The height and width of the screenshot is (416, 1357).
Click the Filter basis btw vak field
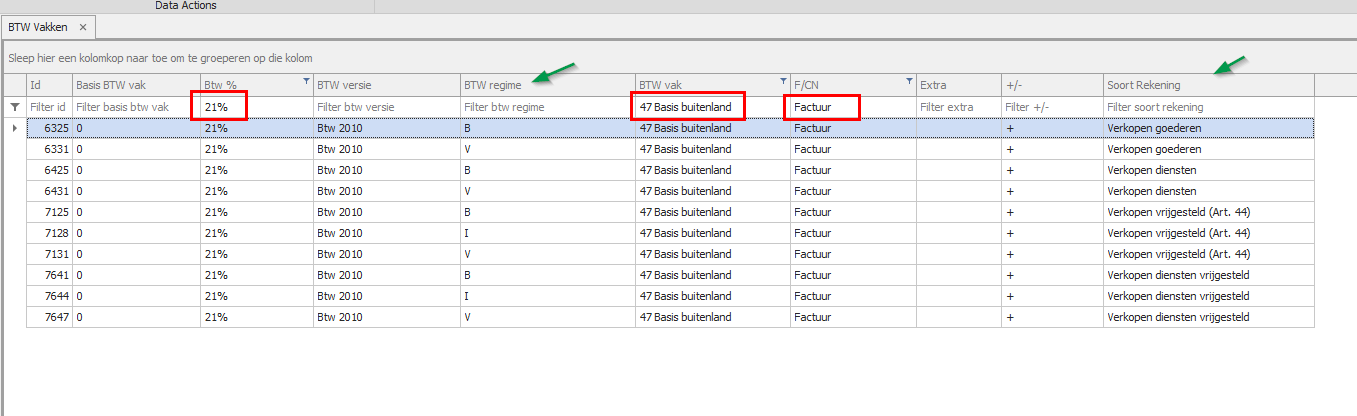pos(136,107)
